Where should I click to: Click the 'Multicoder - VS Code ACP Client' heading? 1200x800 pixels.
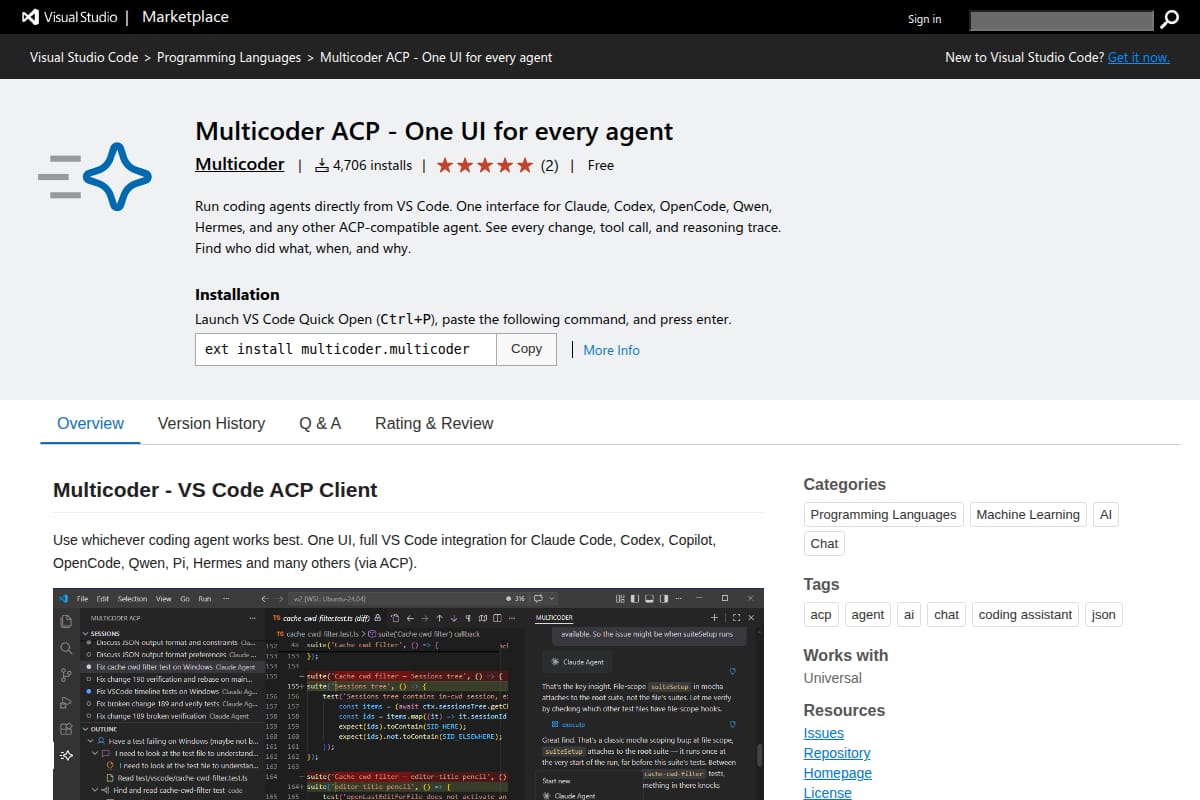click(x=215, y=490)
